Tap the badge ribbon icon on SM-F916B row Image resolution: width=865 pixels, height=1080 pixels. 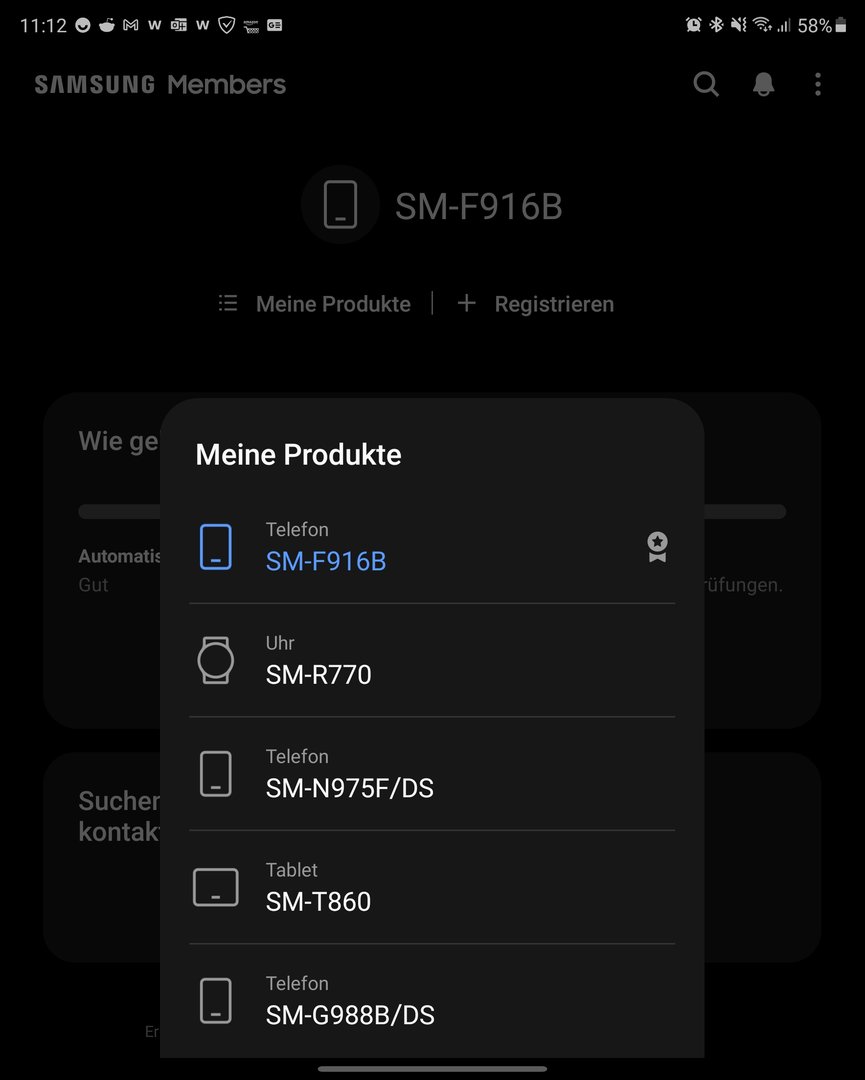[x=658, y=547]
